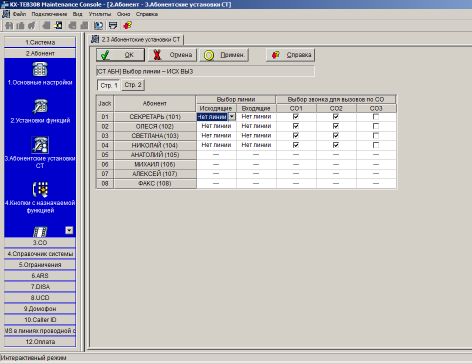Screen dimensions: 472x364
Task: Open the Подключение menu
Action: tap(49, 14)
